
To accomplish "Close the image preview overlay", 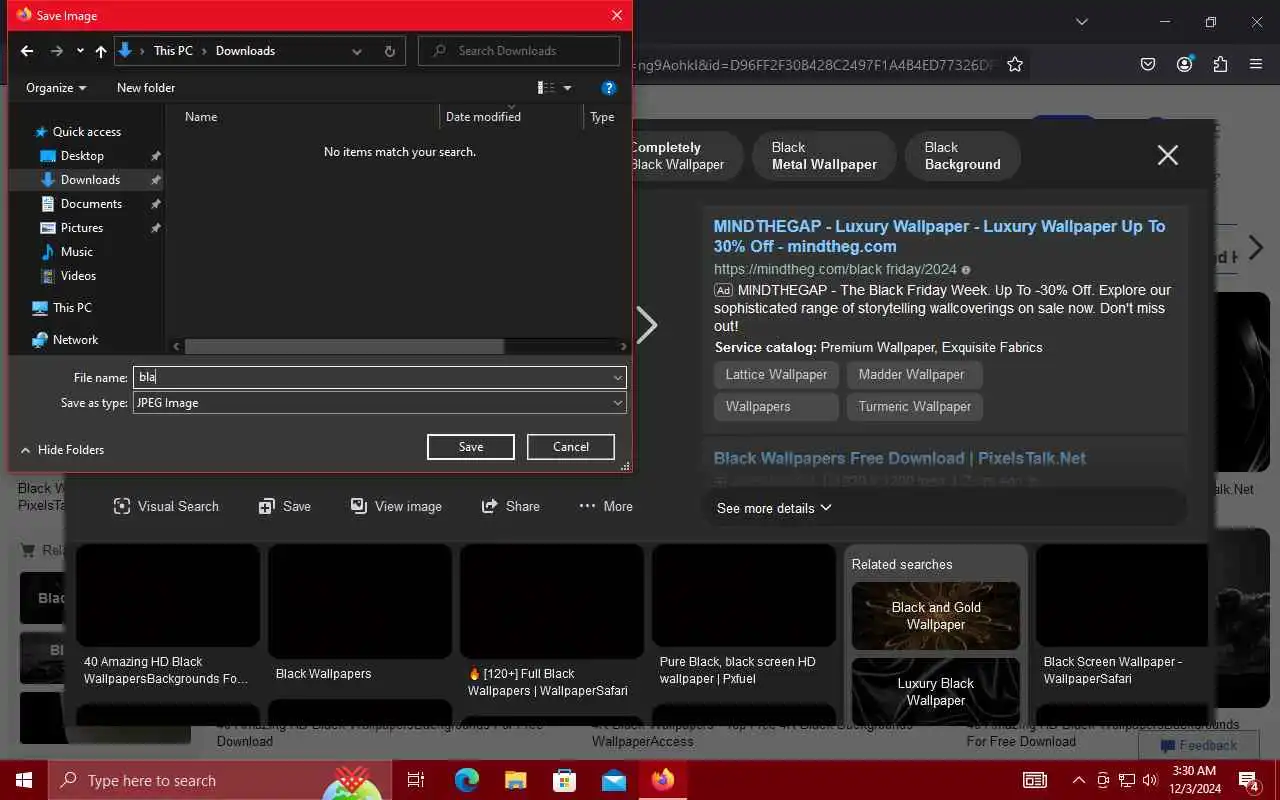I will (1168, 155).
